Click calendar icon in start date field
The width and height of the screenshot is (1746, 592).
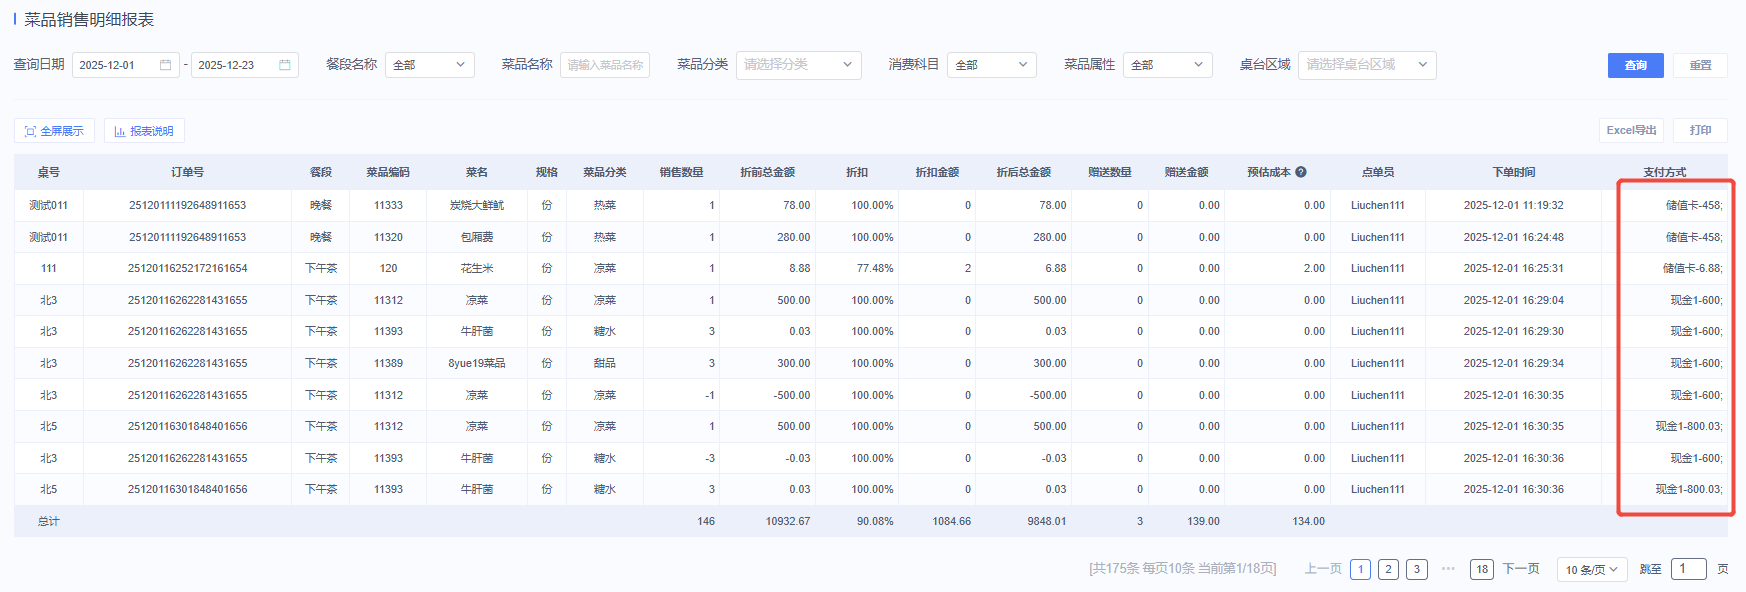pyautogui.click(x=166, y=65)
